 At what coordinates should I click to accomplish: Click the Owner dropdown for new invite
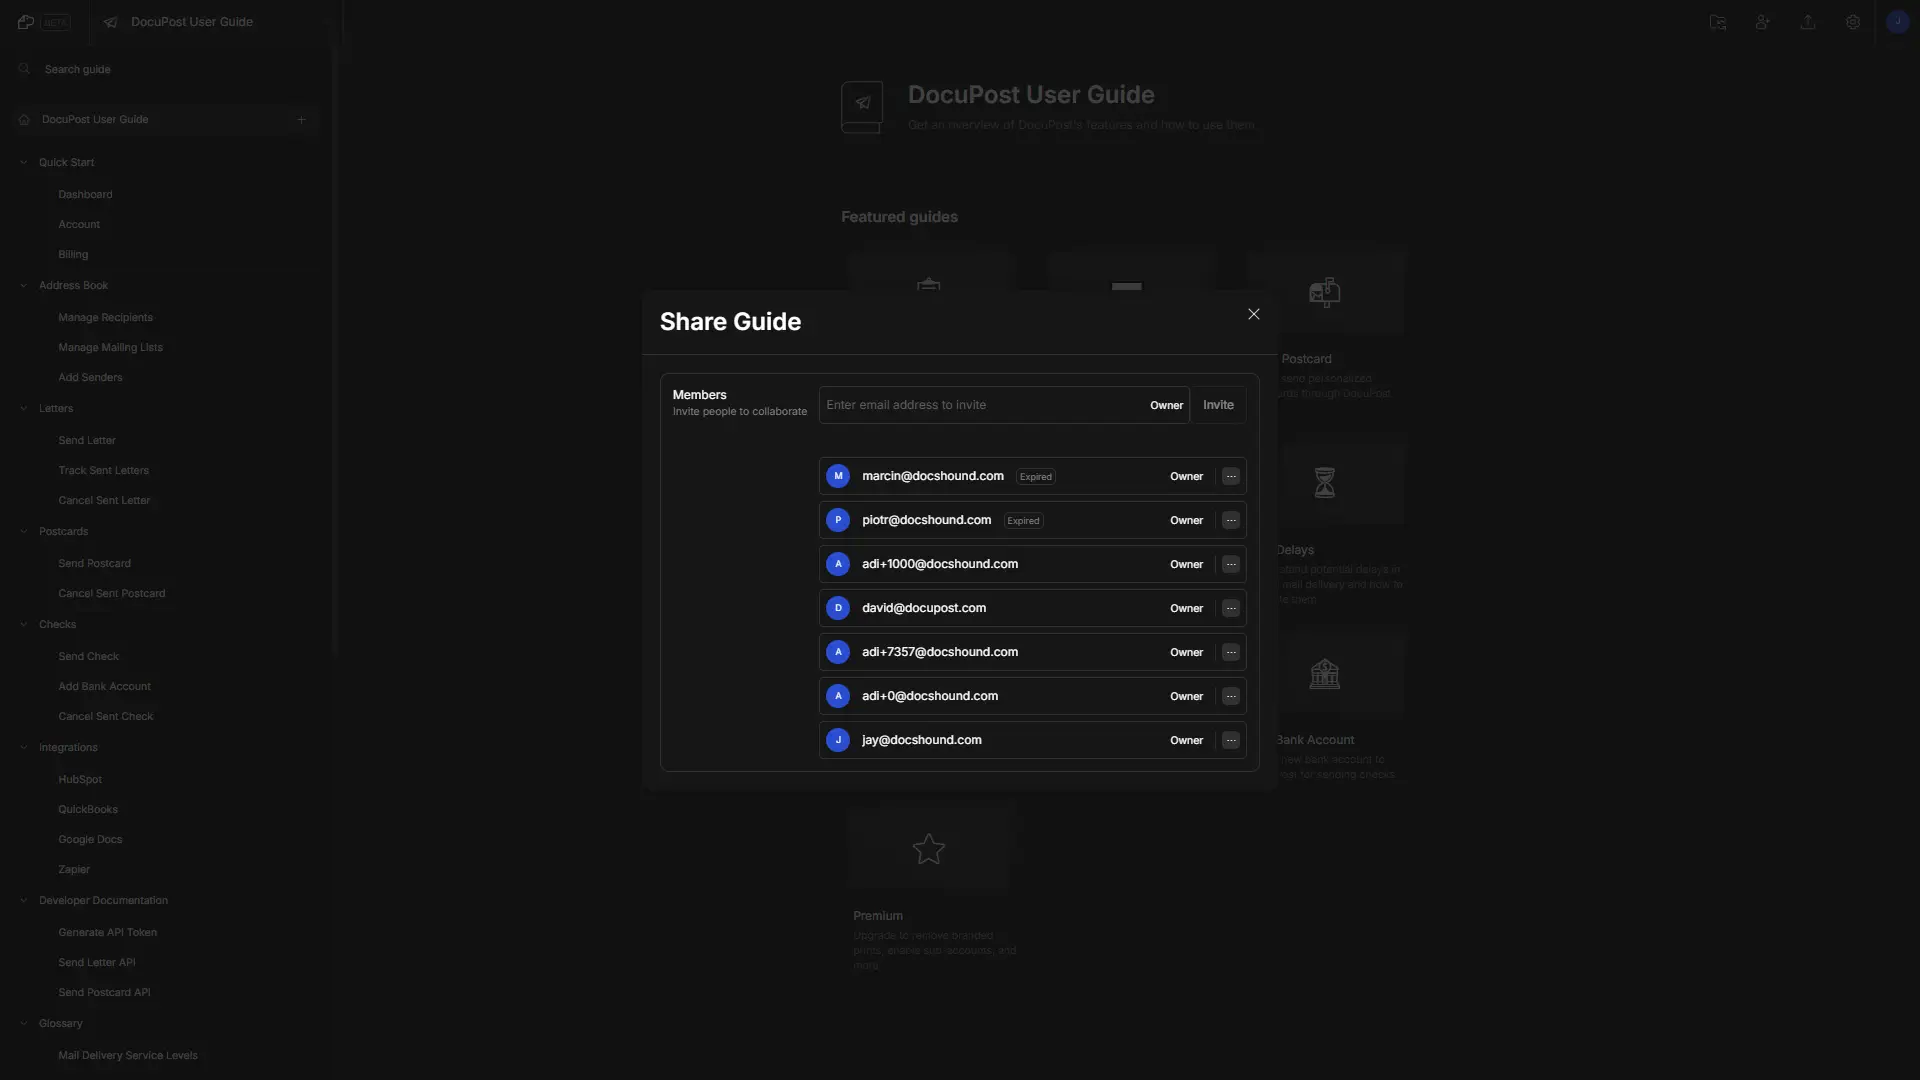[1166, 405]
